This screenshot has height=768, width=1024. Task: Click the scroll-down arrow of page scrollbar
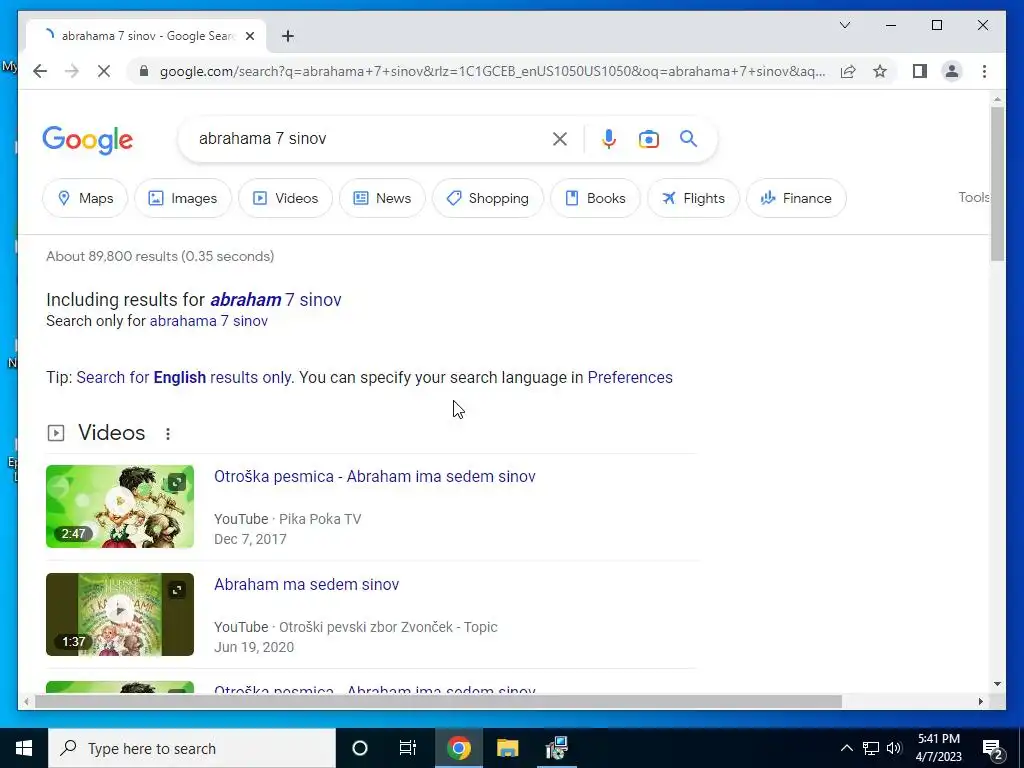pyautogui.click(x=997, y=684)
